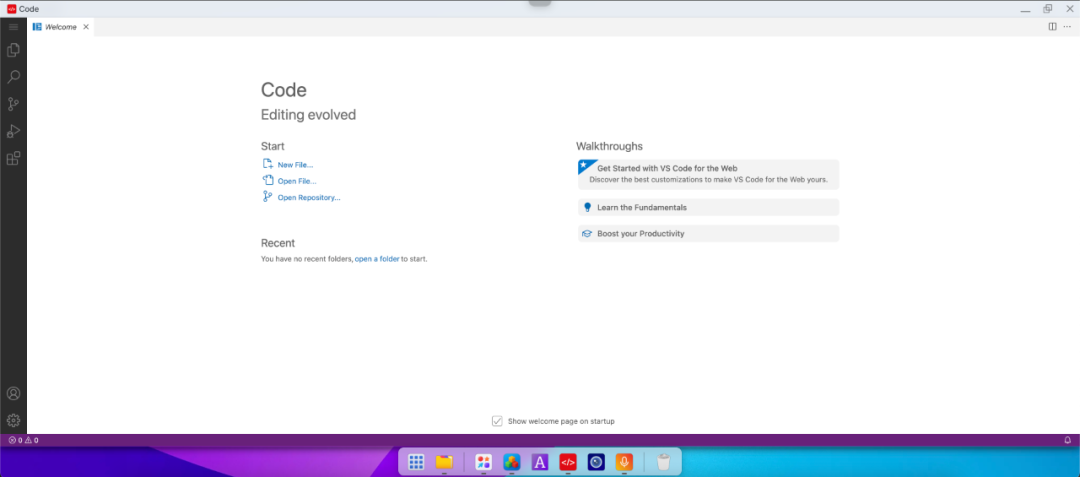Viewport: 1080px width, 477px height.
Task: Open the Run and Debug view
Action: (13, 131)
